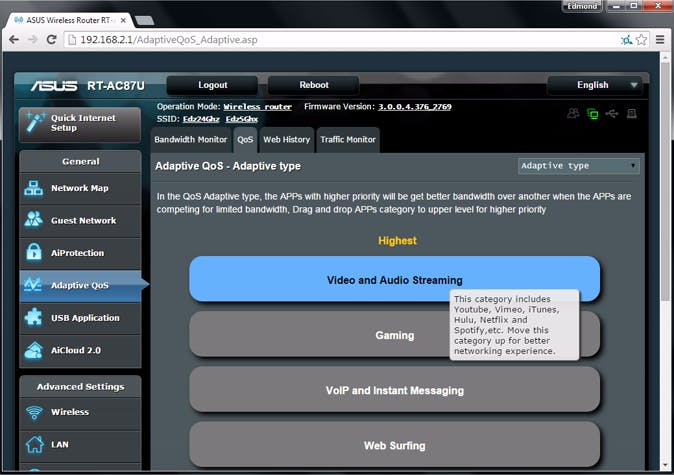Click firmware version 3.0.0.4.376_2769 link
Screen dimensions: 674x475
coord(414,107)
